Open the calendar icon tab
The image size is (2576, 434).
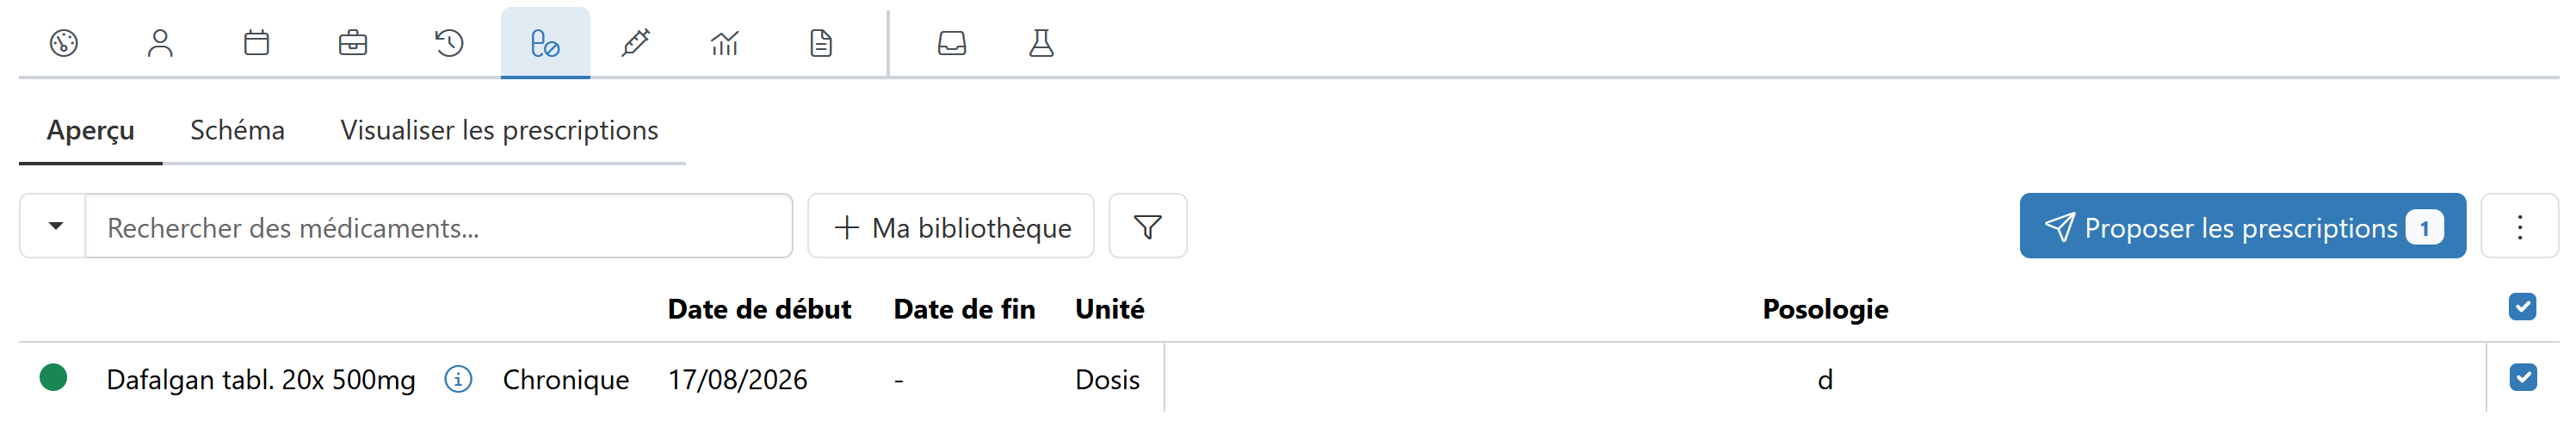[x=257, y=43]
